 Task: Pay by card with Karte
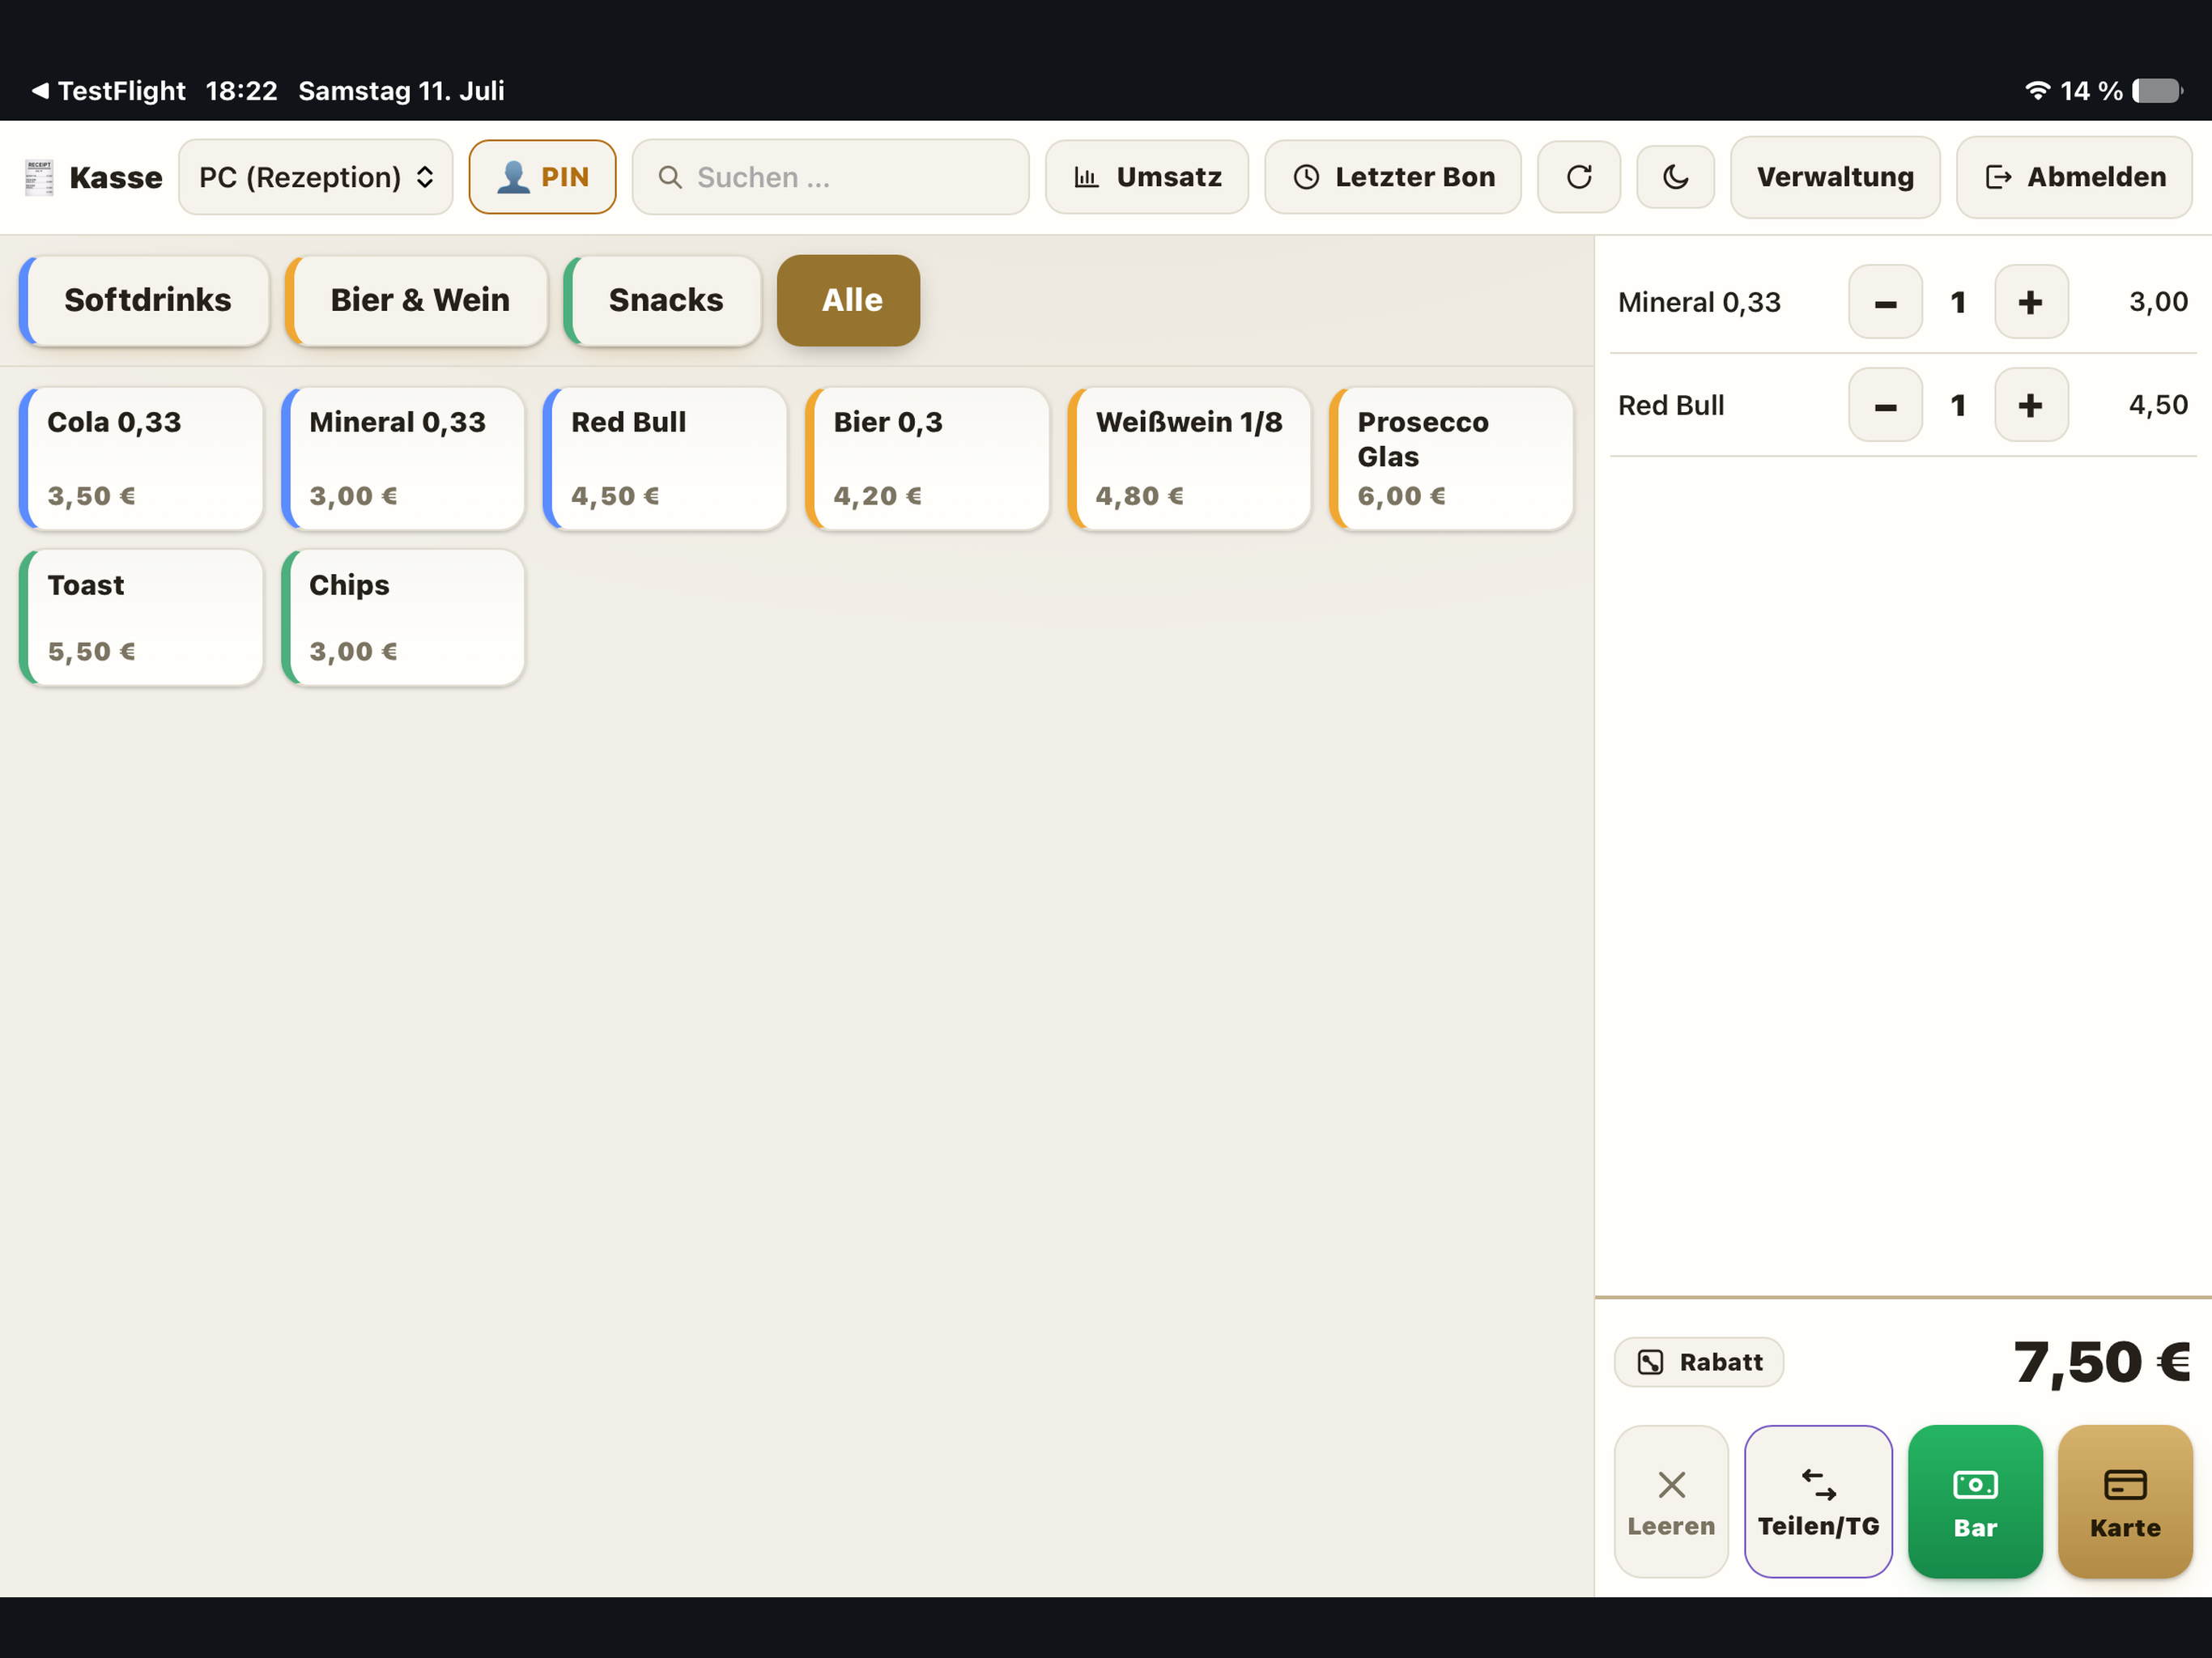coord(2124,1501)
